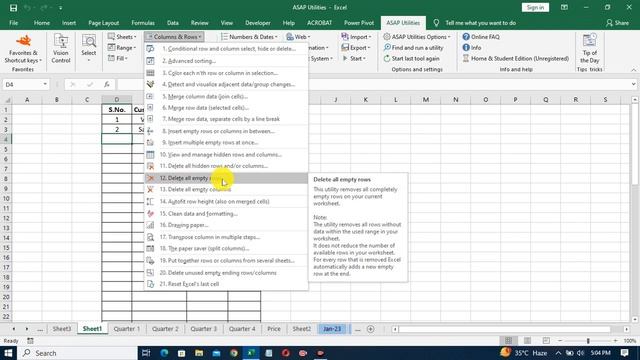The height and width of the screenshot is (360, 640).
Task: Open the Export dropdown
Action: click(x=356, y=48)
